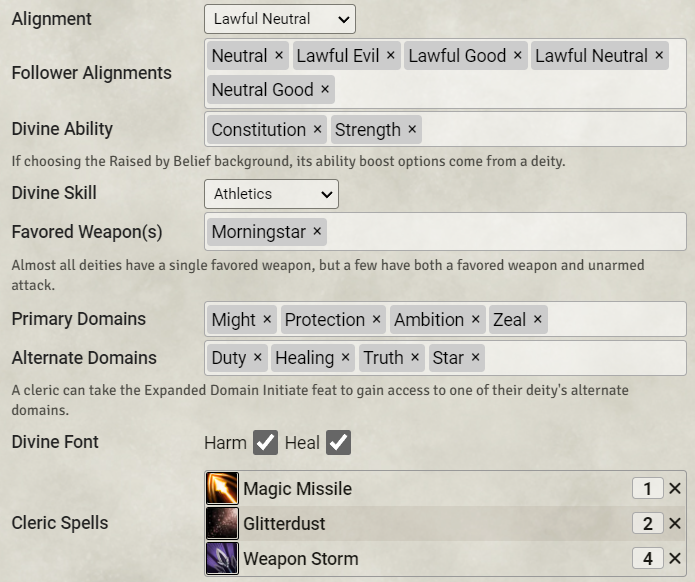Remove the Healing alternate domain tag
695x582 pixels.
(x=345, y=358)
